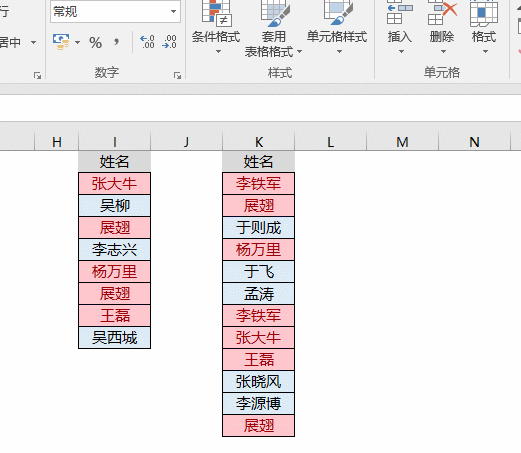Open the Conditional Formatting (条件格式) menu
521x453 pixels.
(x=216, y=27)
